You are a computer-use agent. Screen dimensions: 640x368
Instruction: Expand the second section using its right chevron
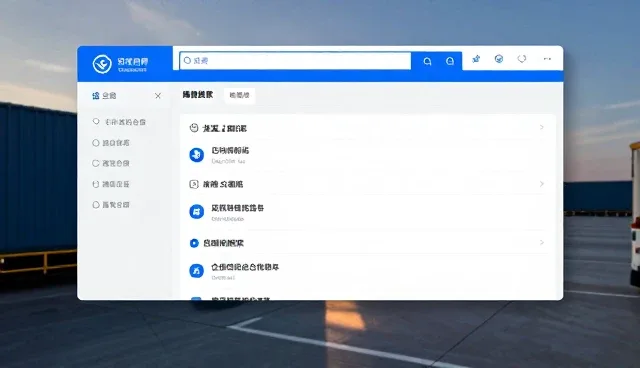pos(542,184)
